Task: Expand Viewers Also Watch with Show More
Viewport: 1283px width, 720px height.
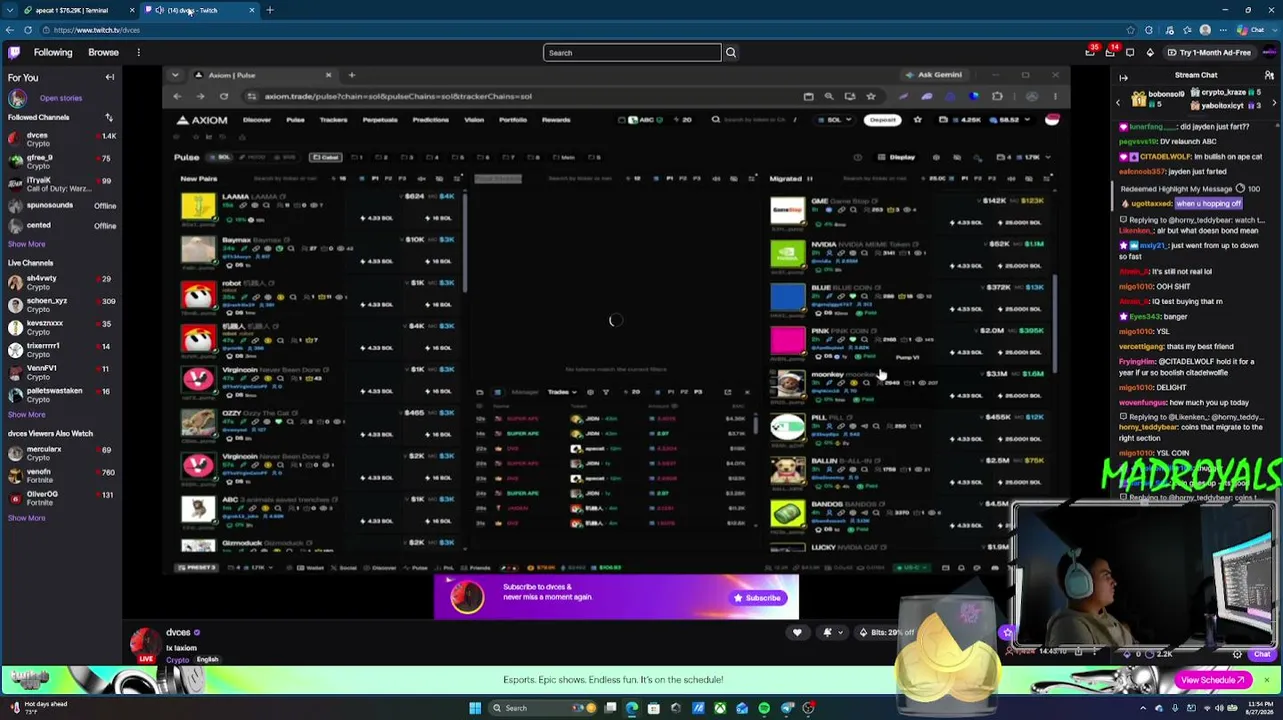Action: (27, 518)
